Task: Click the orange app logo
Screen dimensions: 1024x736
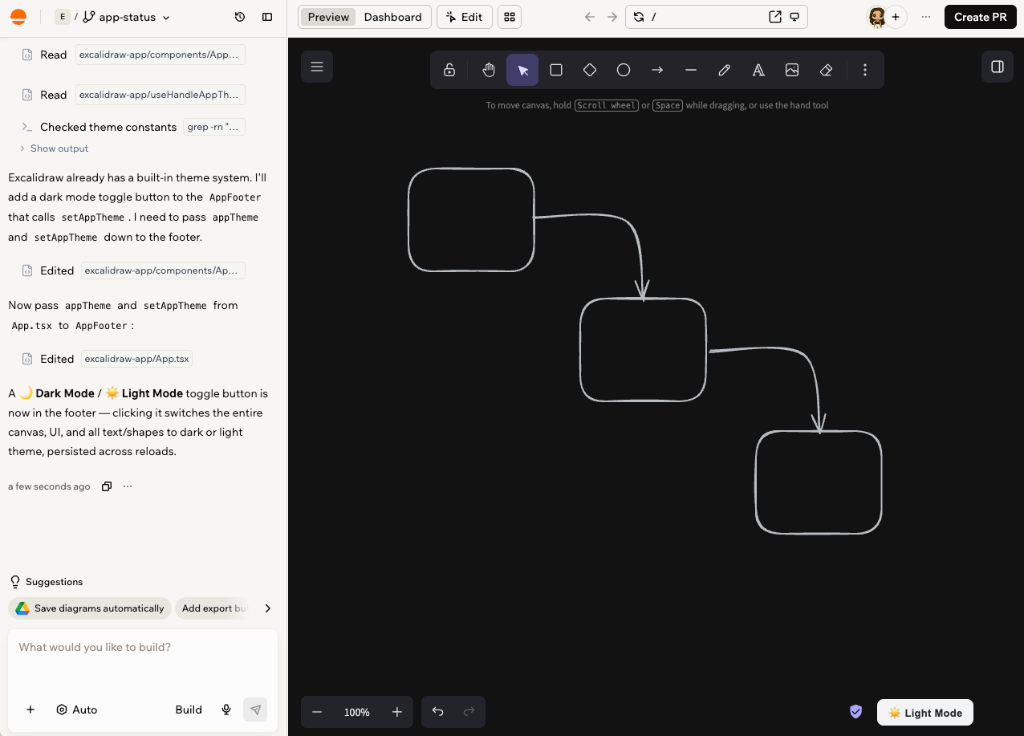Action: (x=19, y=17)
